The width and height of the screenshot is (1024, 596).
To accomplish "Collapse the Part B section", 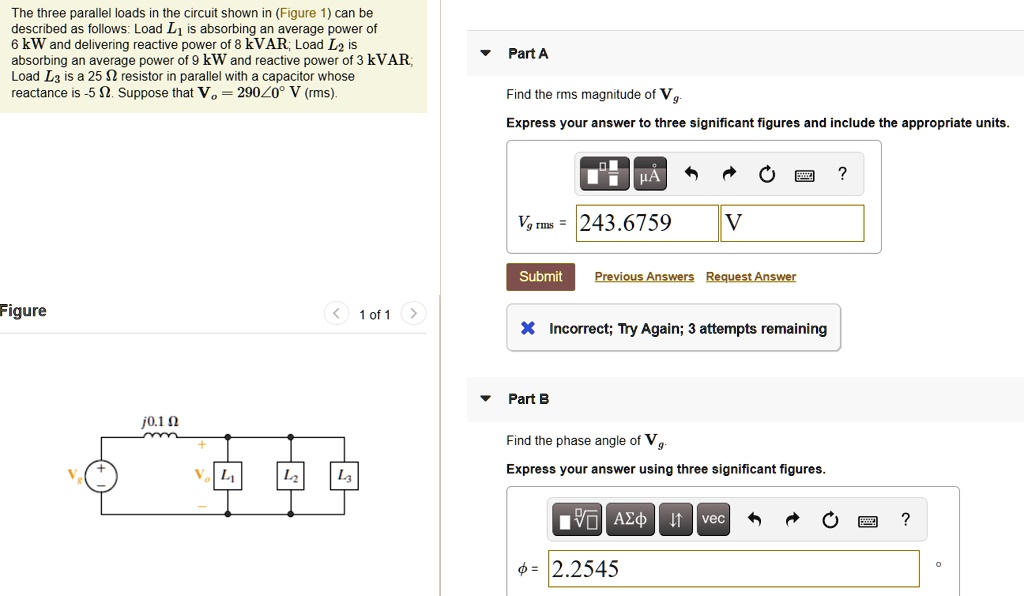I will (x=485, y=398).
